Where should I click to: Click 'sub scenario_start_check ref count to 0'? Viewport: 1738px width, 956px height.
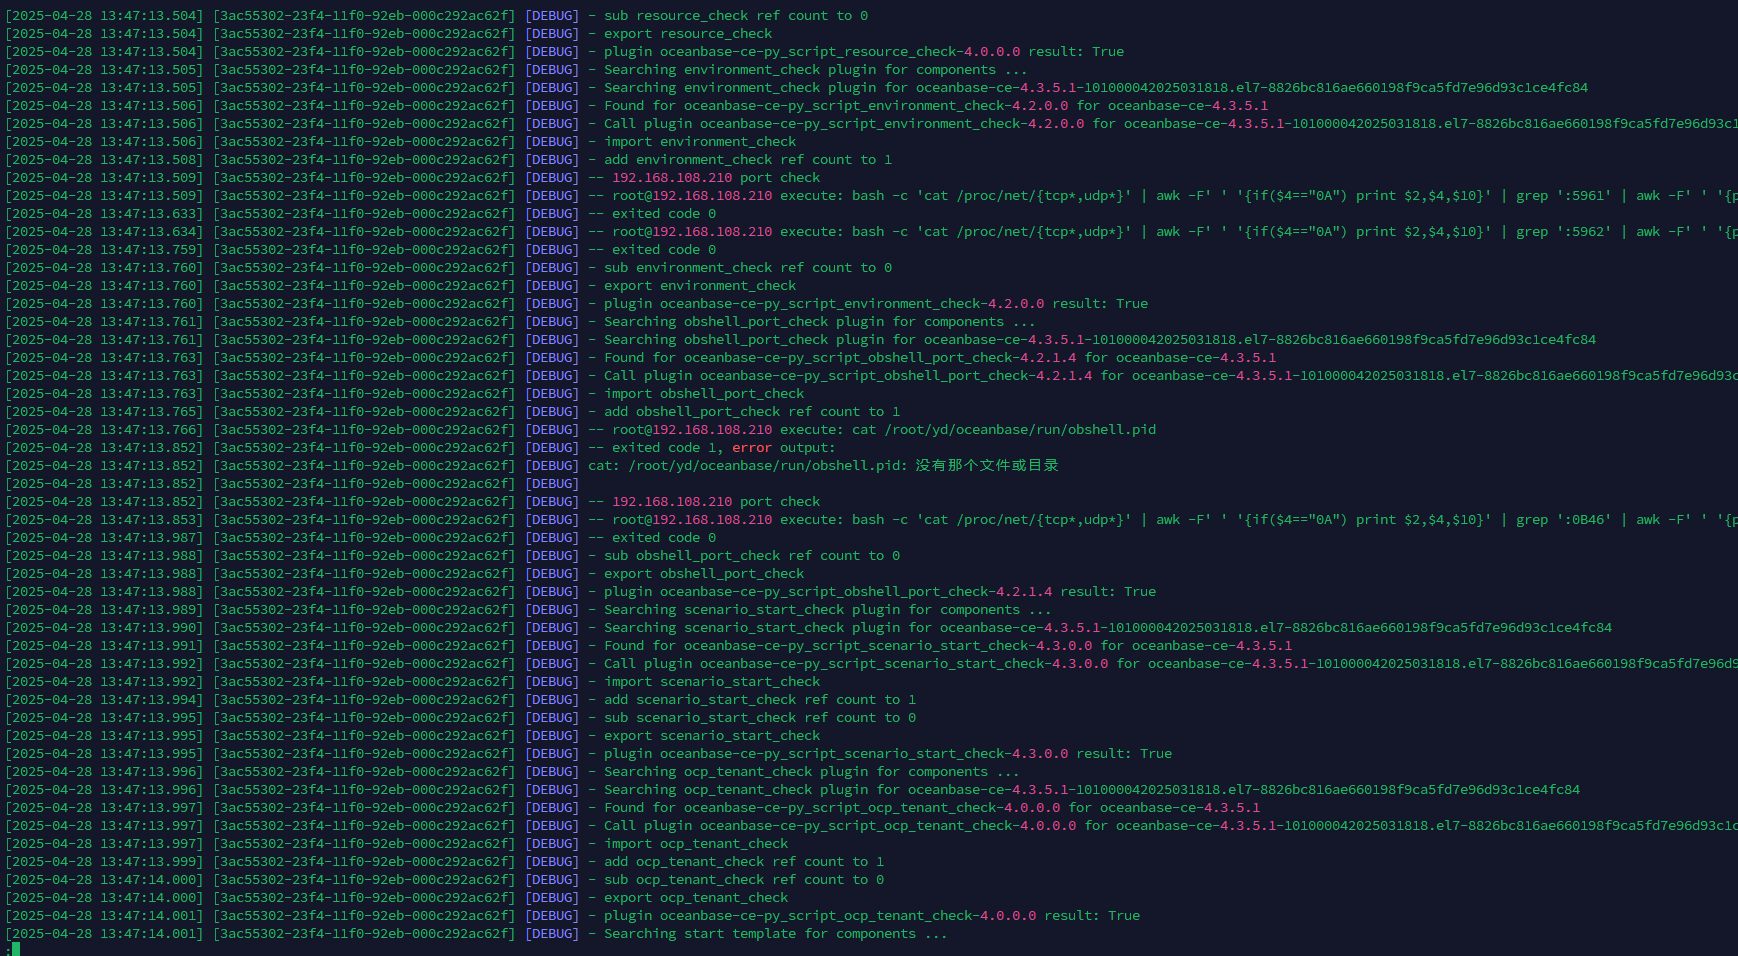pyautogui.click(x=760, y=718)
